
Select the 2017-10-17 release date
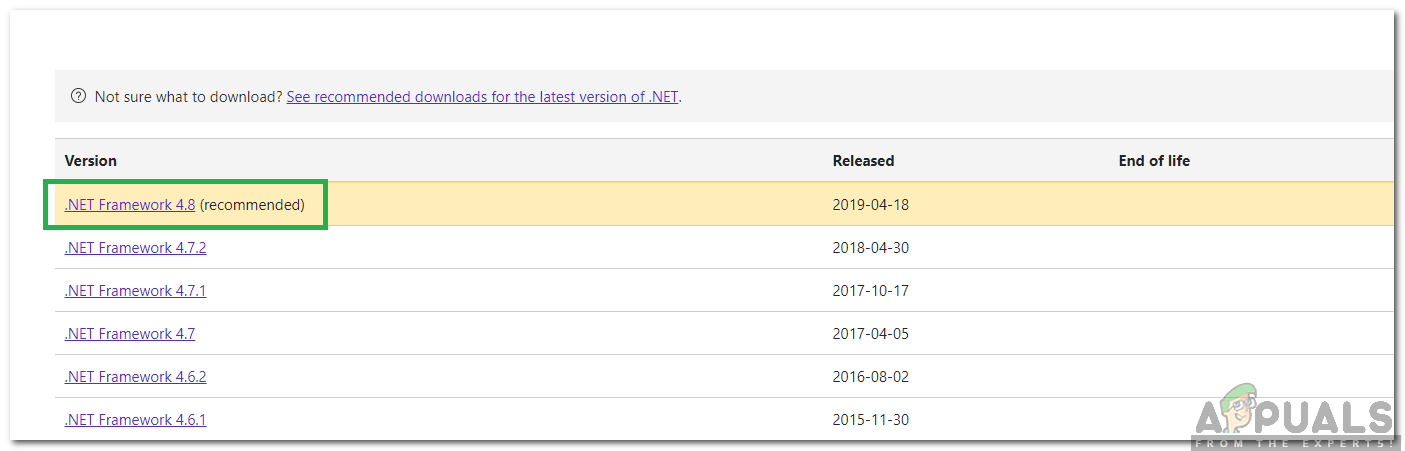[870, 291]
